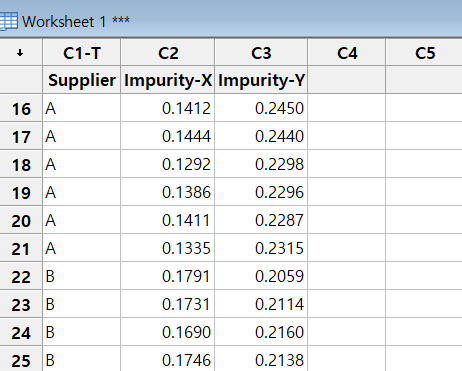
Task: Click the cell with value 0.1791
Action: pyautogui.click(x=168, y=276)
